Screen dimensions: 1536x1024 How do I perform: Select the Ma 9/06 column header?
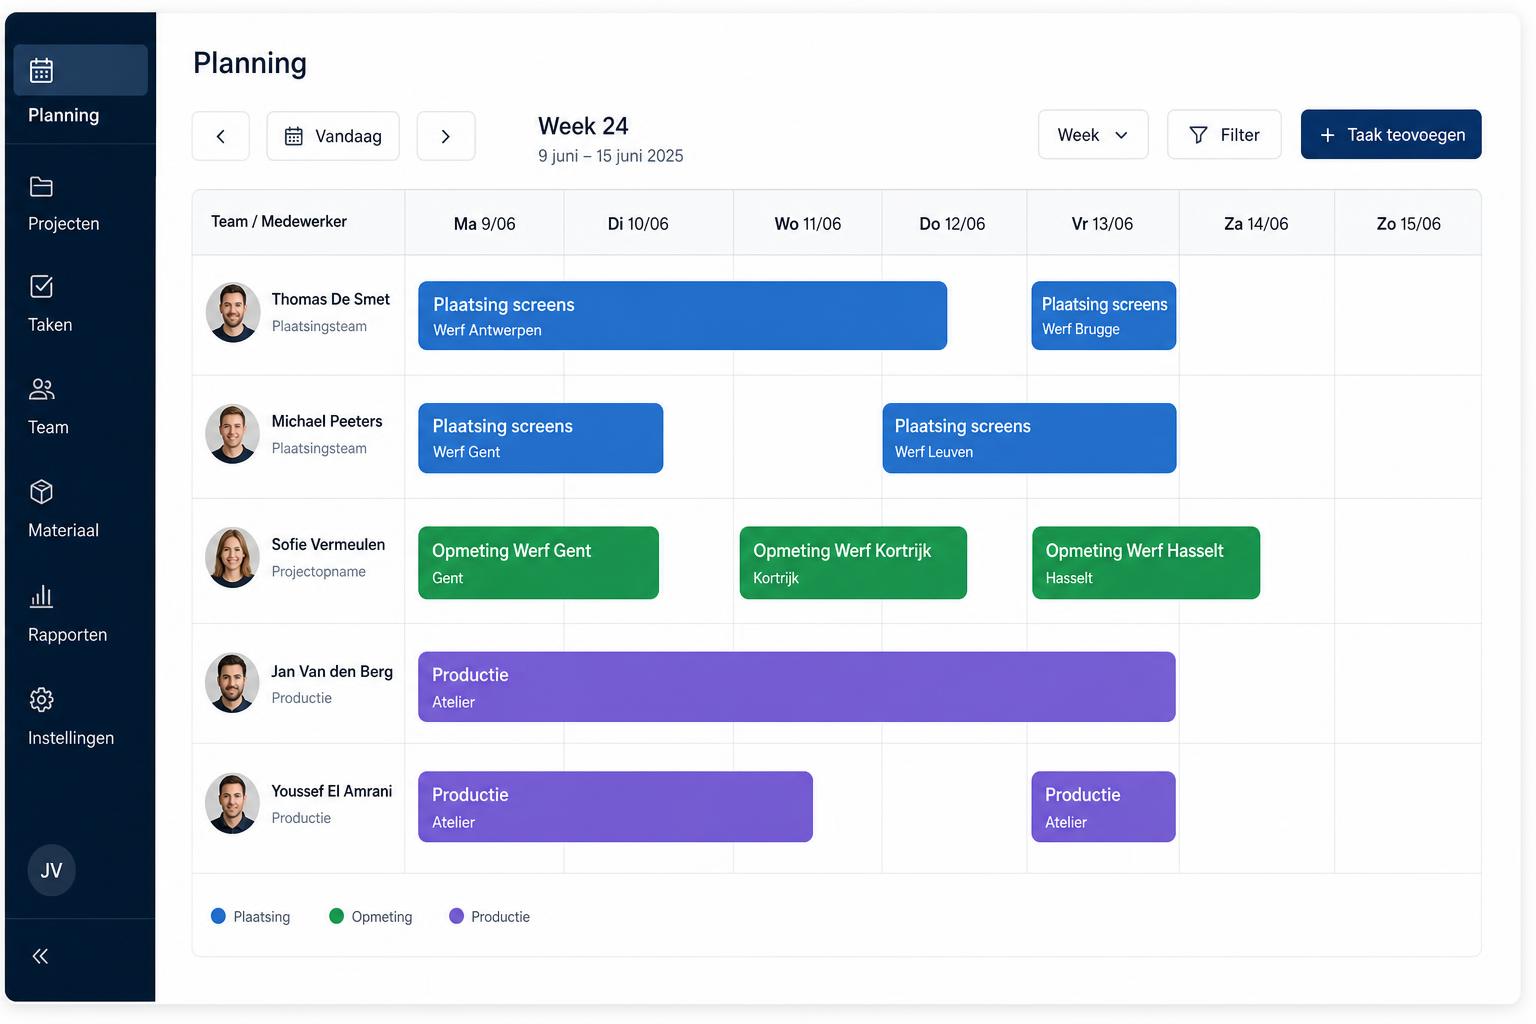[484, 224]
